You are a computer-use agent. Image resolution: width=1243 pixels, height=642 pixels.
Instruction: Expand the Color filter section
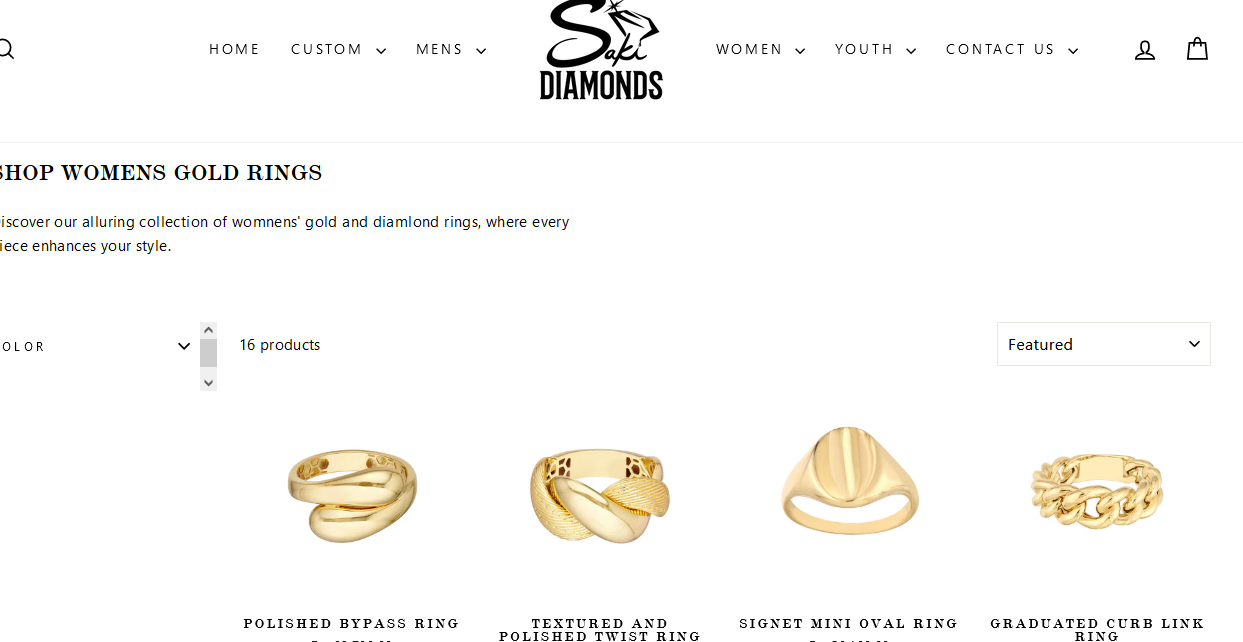[95, 346]
